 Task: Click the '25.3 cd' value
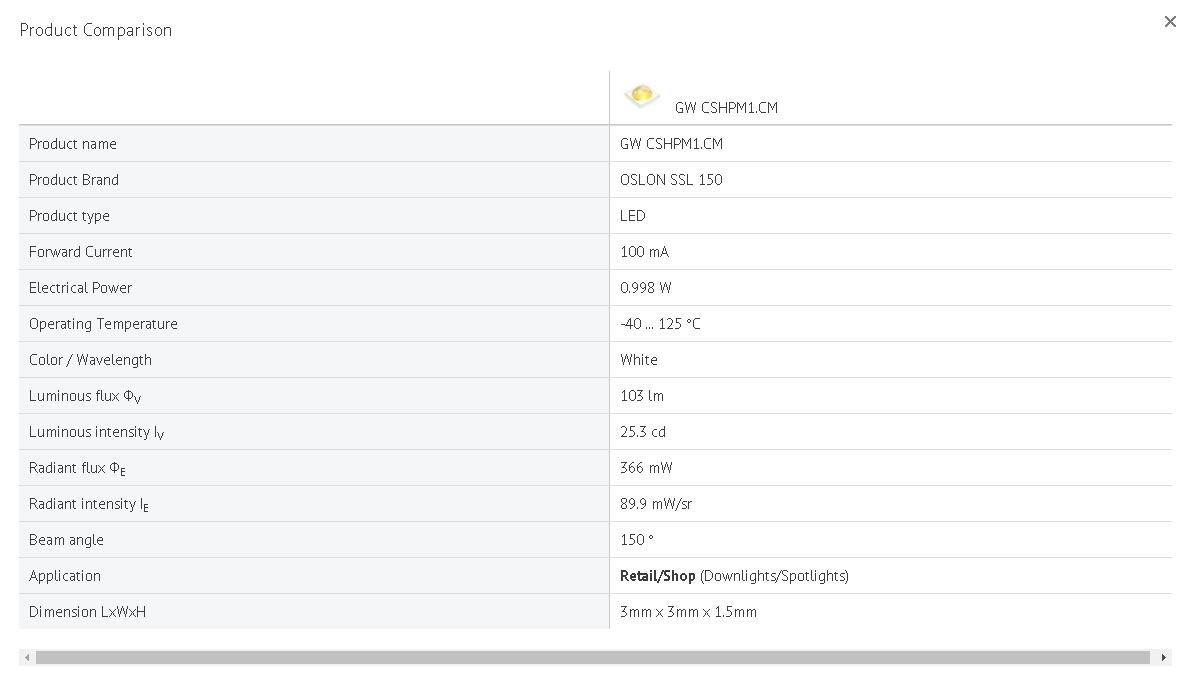coord(643,432)
